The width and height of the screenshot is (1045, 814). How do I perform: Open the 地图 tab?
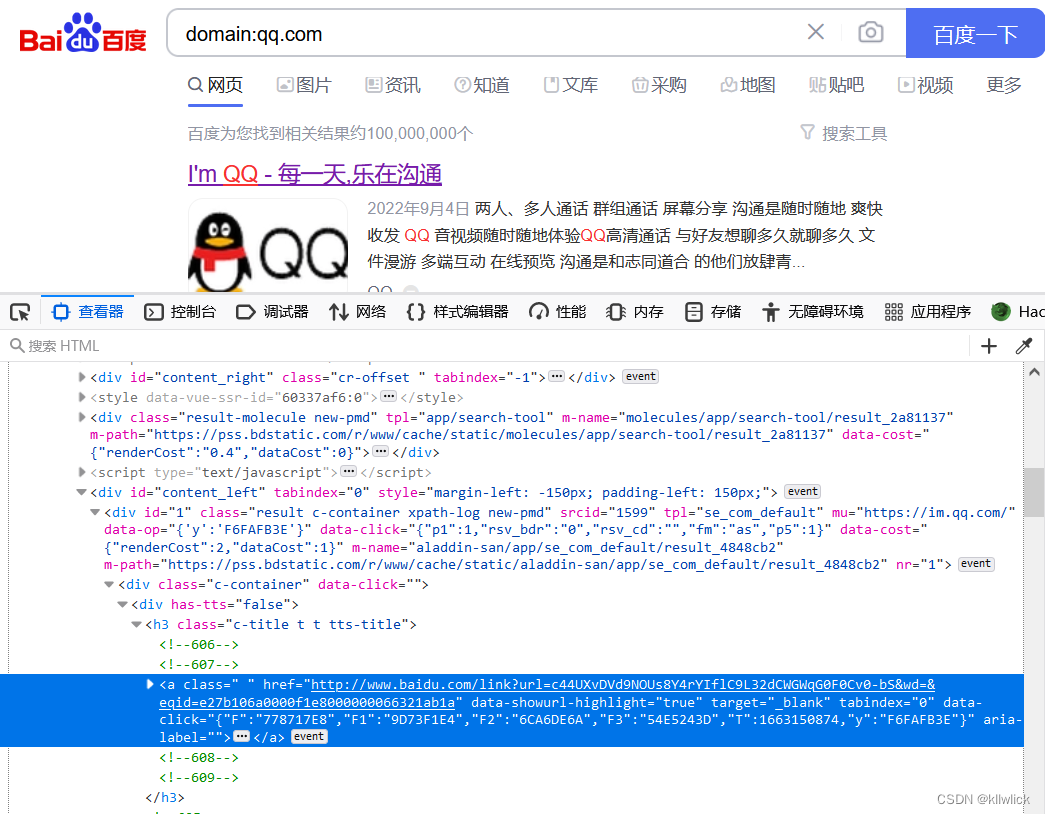point(748,85)
